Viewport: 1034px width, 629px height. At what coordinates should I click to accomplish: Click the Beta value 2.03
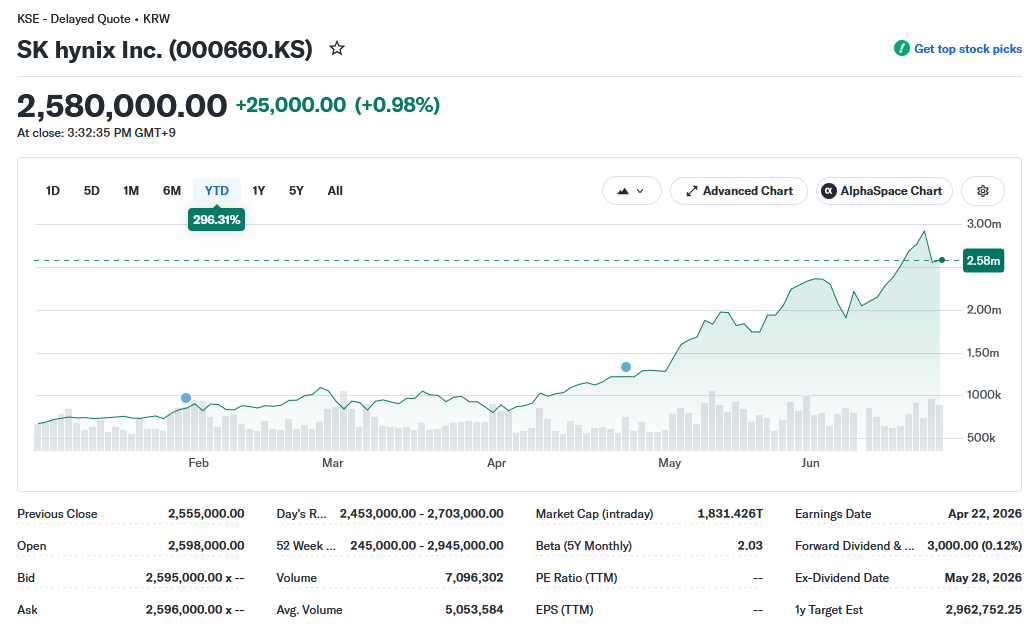click(750, 546)
